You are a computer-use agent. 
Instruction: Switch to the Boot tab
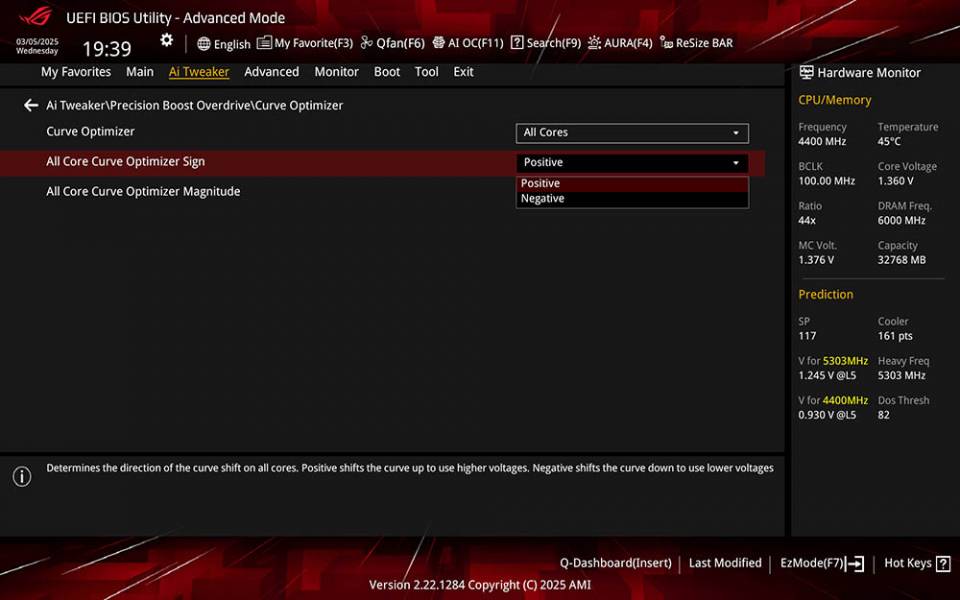[387, 72]
